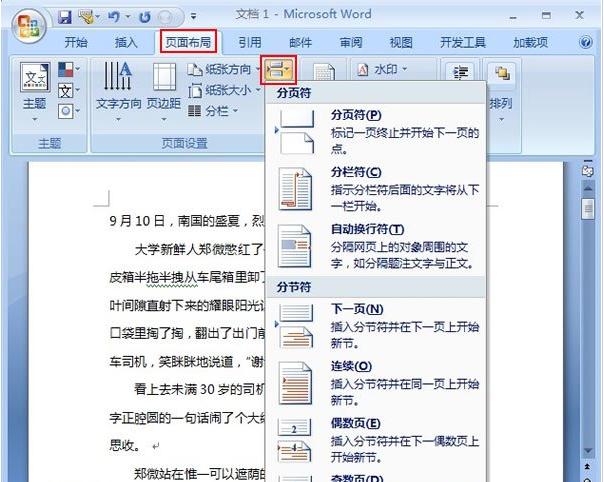Select the 页面布局 tab
Screen dimensions: 604x482
tap(188, 42)
